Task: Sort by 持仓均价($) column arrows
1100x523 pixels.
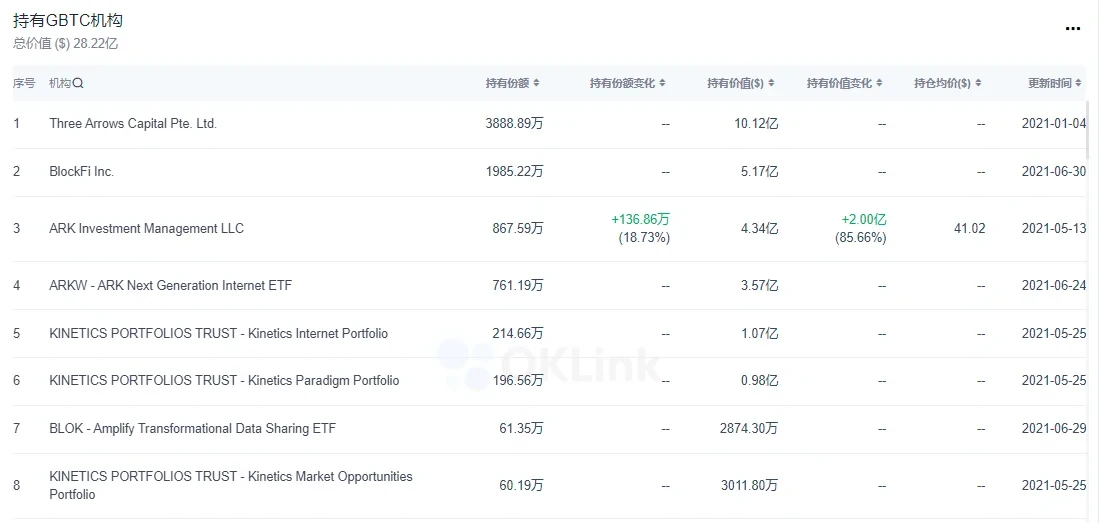Action: [x=978, y=84]
